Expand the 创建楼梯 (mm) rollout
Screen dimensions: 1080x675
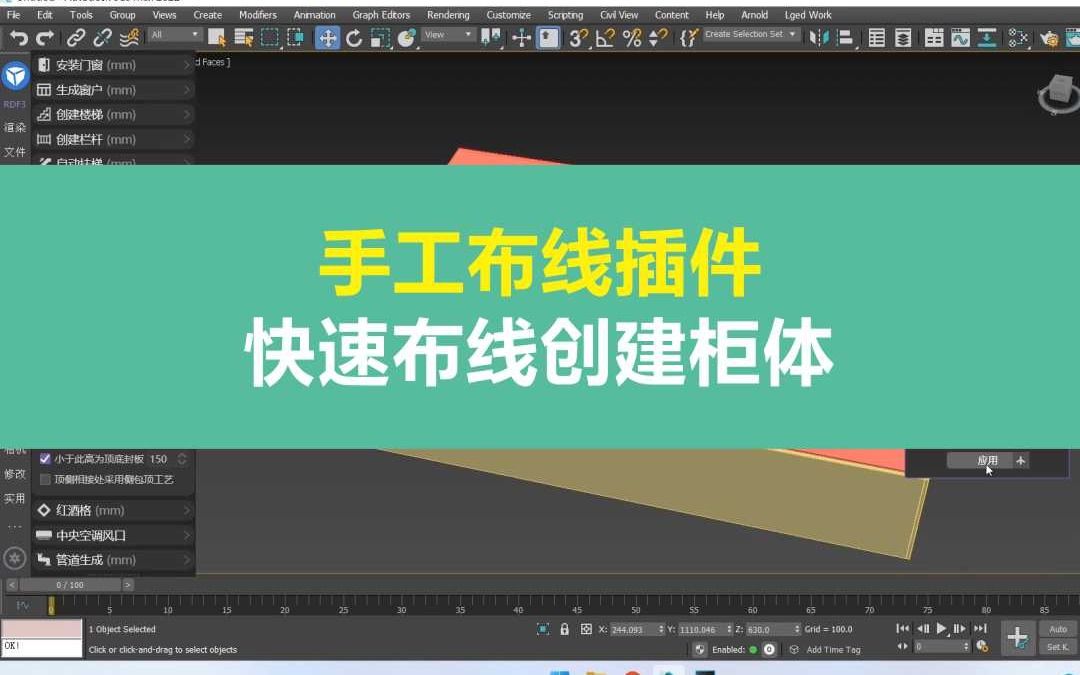(x=114, y=114)
